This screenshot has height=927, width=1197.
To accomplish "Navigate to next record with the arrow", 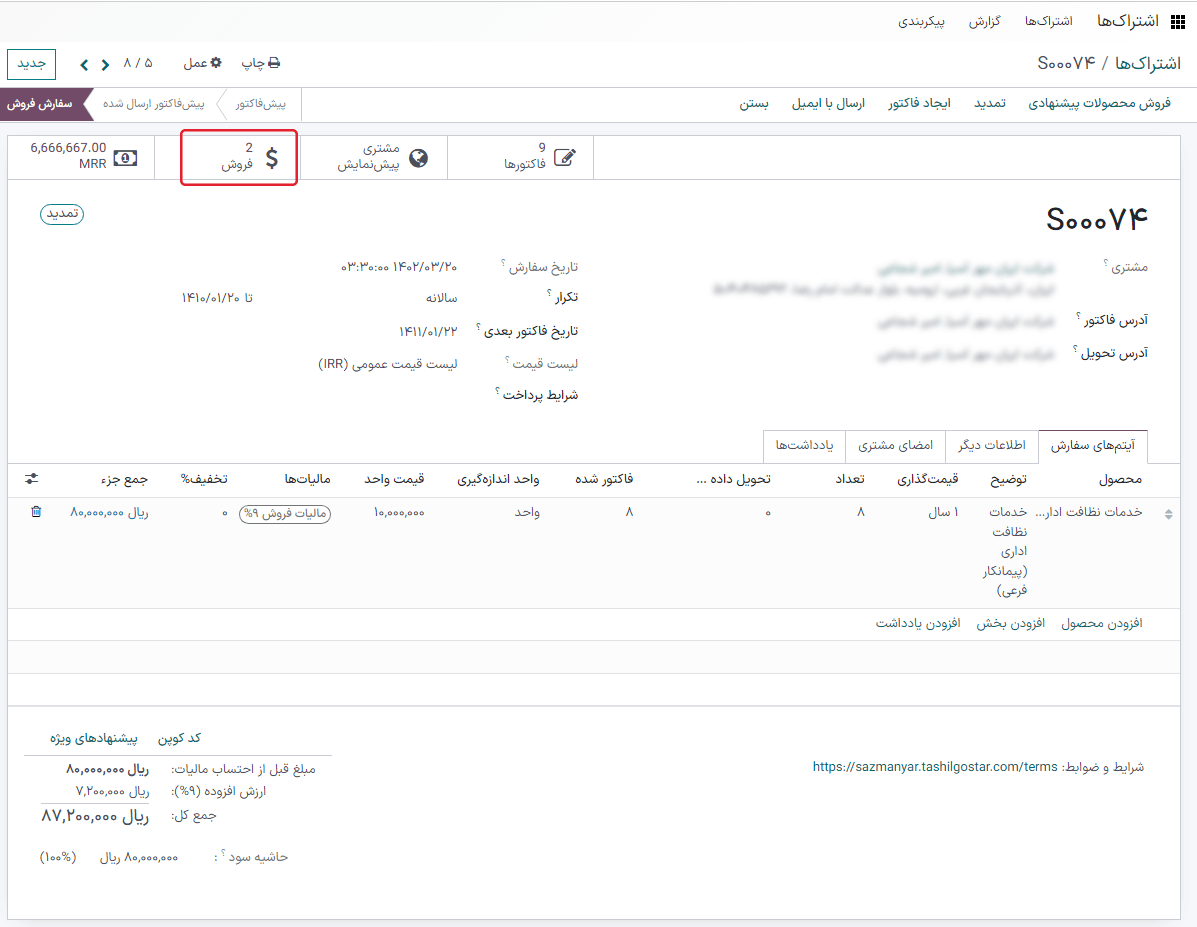I will coord(84,62).
